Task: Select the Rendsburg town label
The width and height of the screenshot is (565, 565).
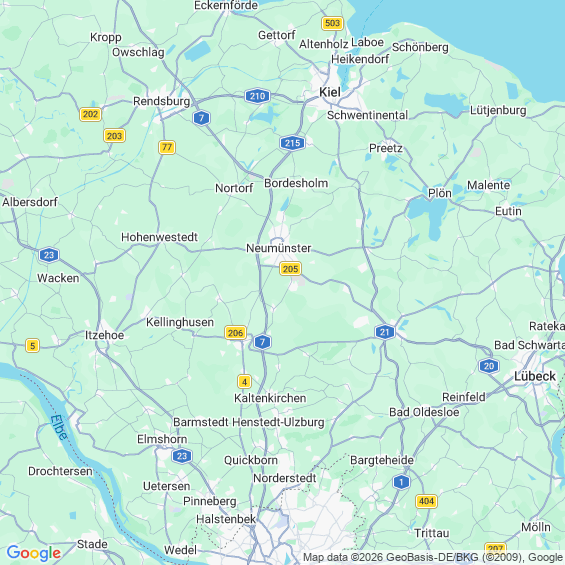Action: (x=161, y=101)
